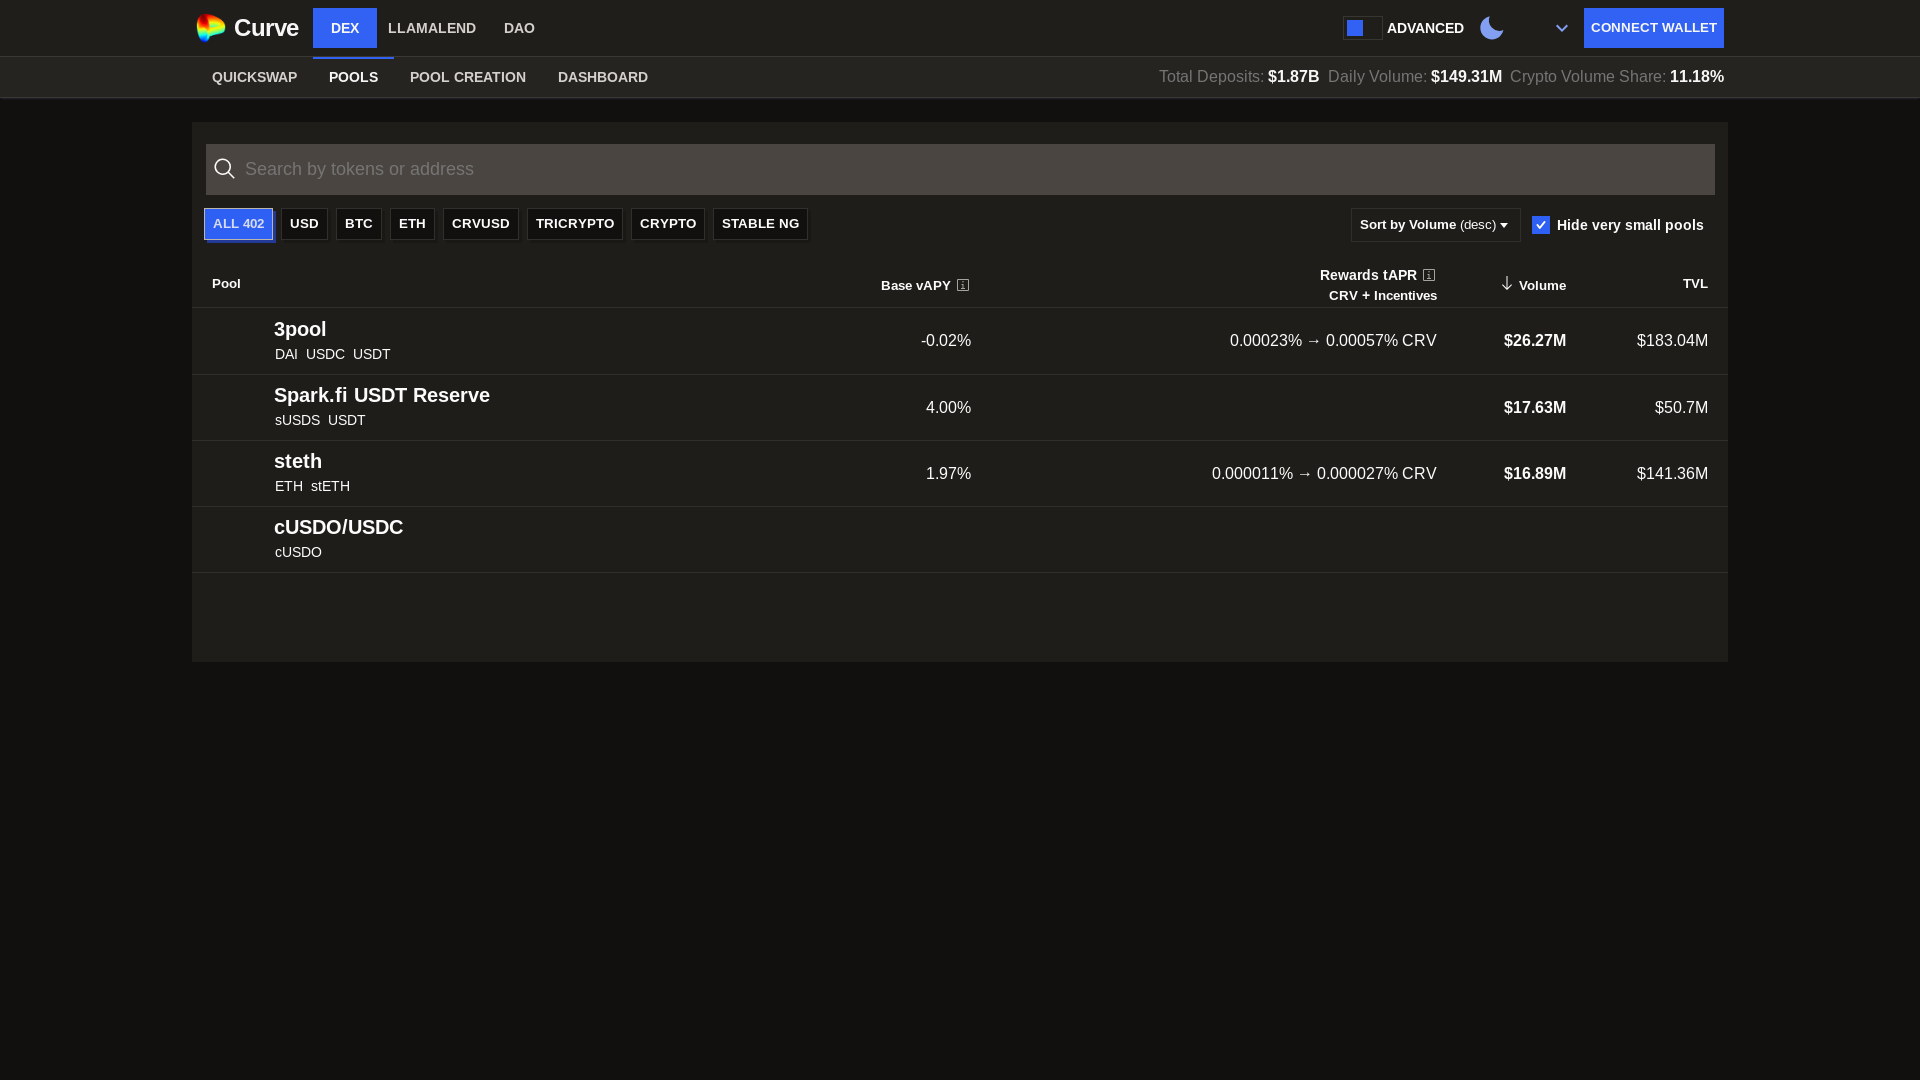Click Daily Volume $149.31M stat

click(x=1415, y=77)
